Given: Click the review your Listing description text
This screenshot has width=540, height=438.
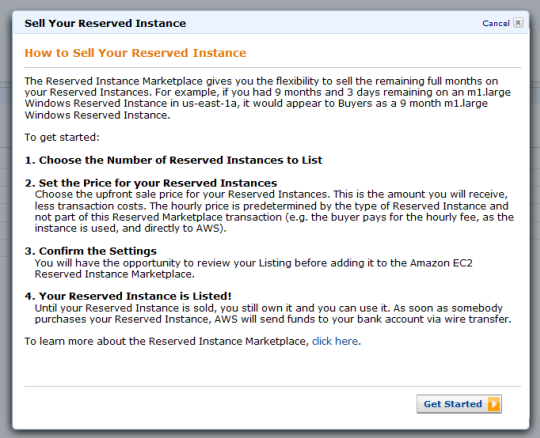Looking at the screenshot, I should (x=253, y=269).
